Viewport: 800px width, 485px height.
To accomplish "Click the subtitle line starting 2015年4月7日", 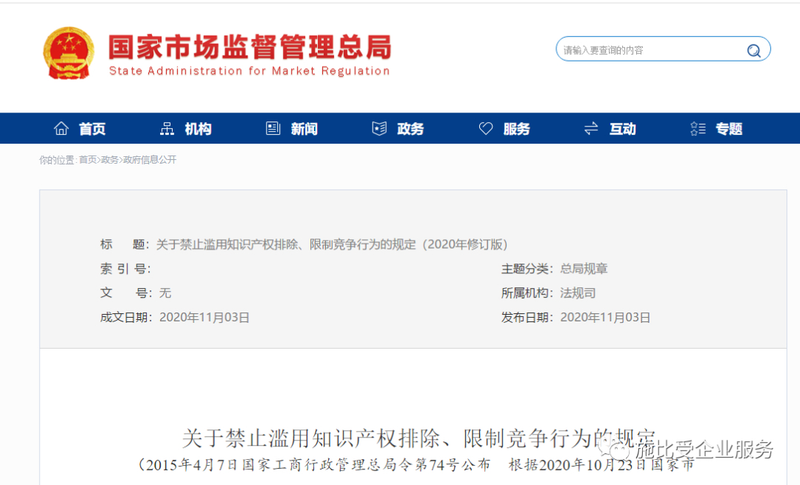I will (417, 465).
